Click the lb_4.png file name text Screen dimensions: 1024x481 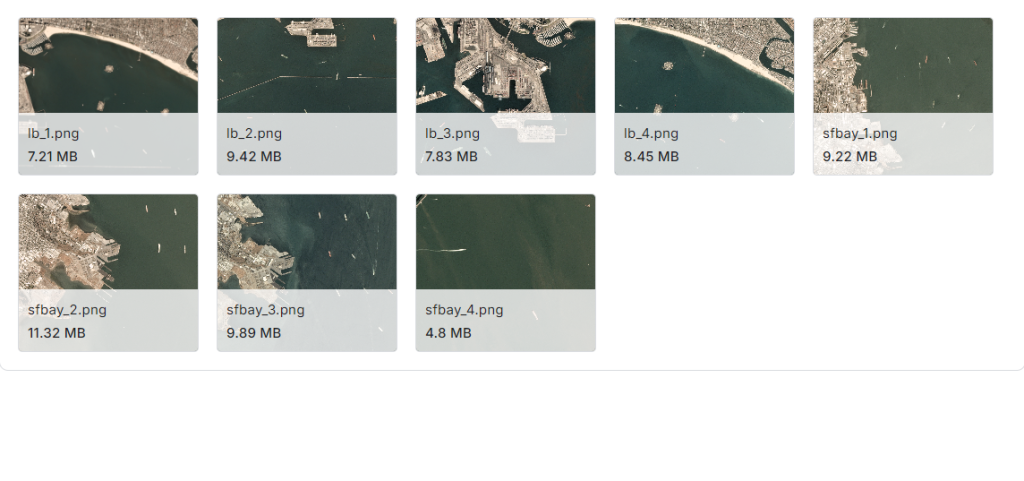click(651, 134)
